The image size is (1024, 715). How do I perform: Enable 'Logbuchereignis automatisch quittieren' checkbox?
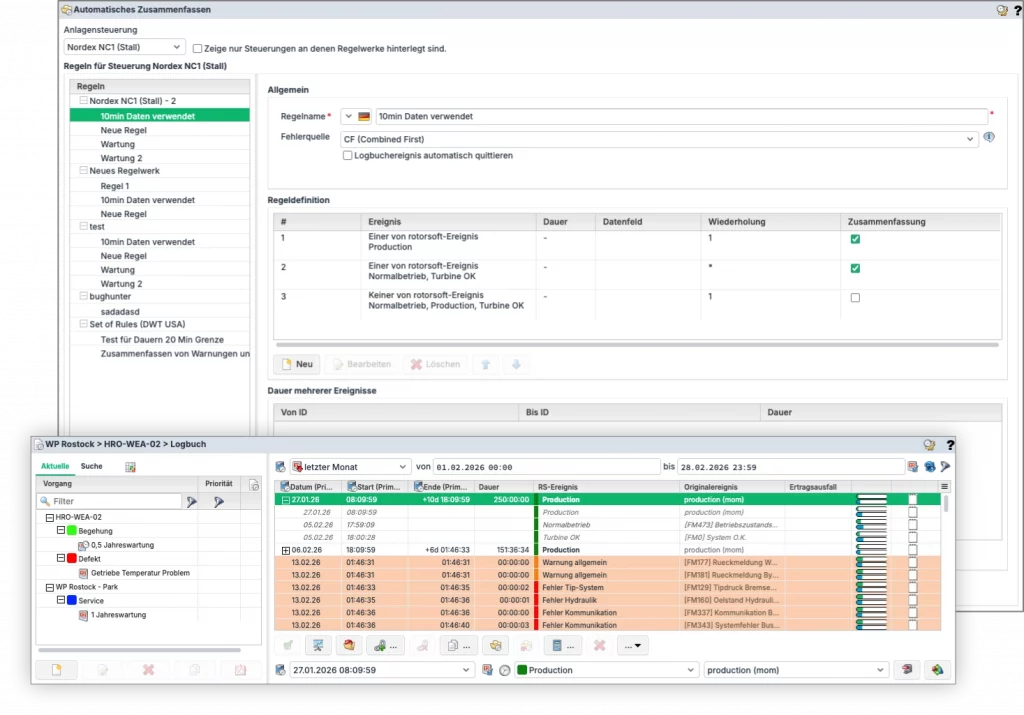click(348, 156)
